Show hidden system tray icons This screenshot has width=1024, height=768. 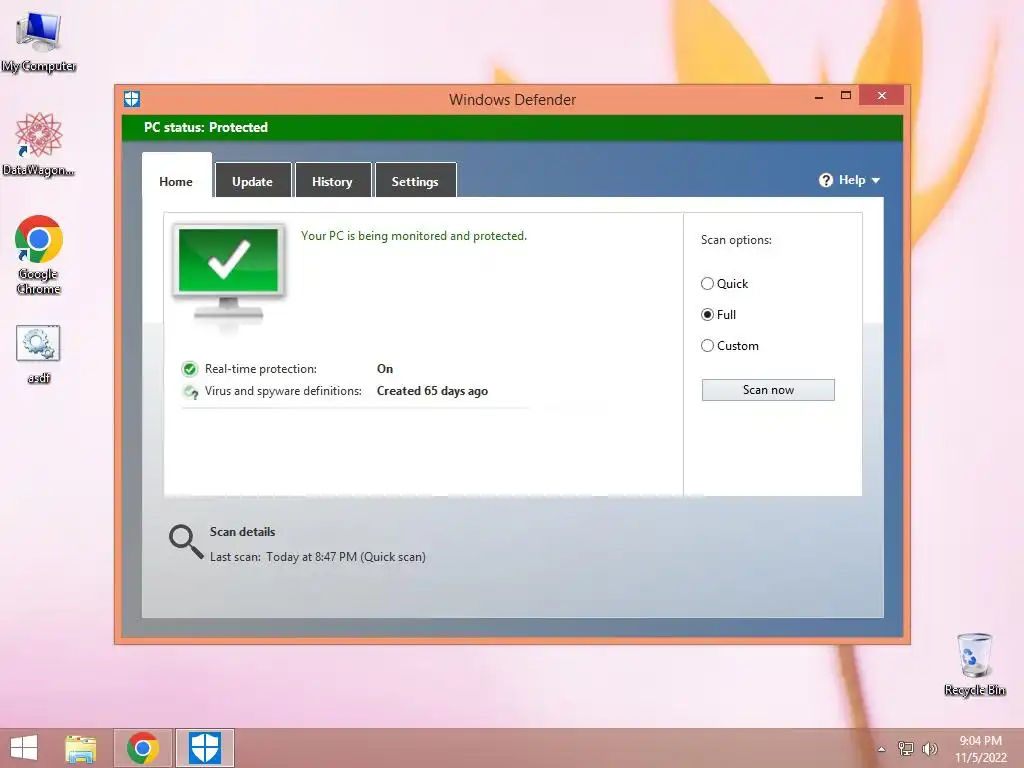[x=882, y=749]
